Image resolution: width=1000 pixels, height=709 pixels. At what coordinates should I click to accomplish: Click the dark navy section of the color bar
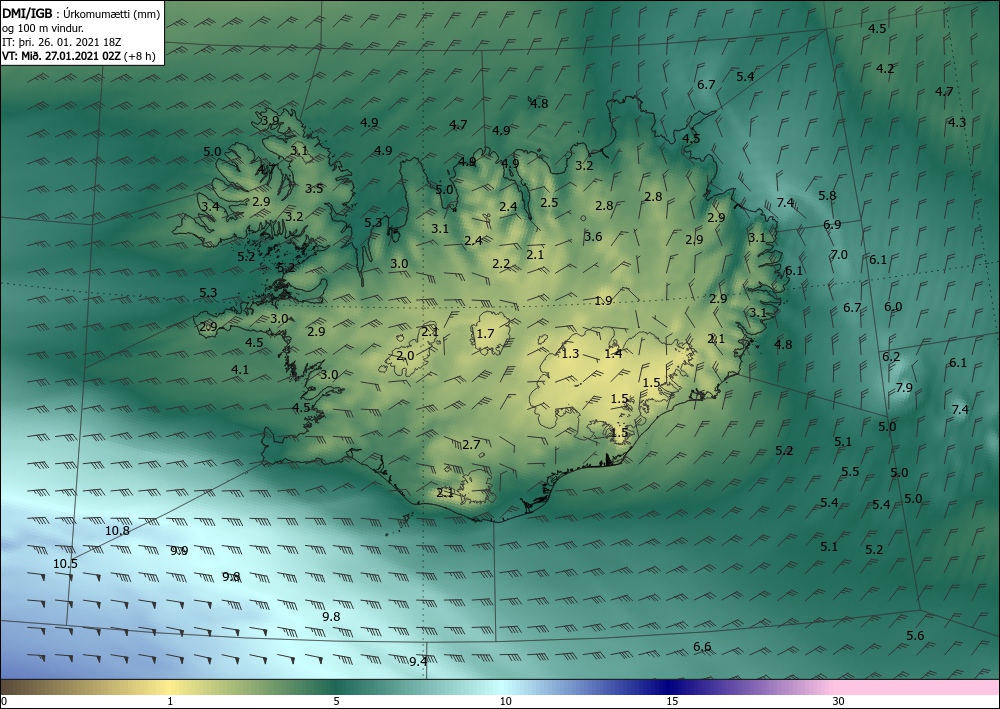(670, 687)
